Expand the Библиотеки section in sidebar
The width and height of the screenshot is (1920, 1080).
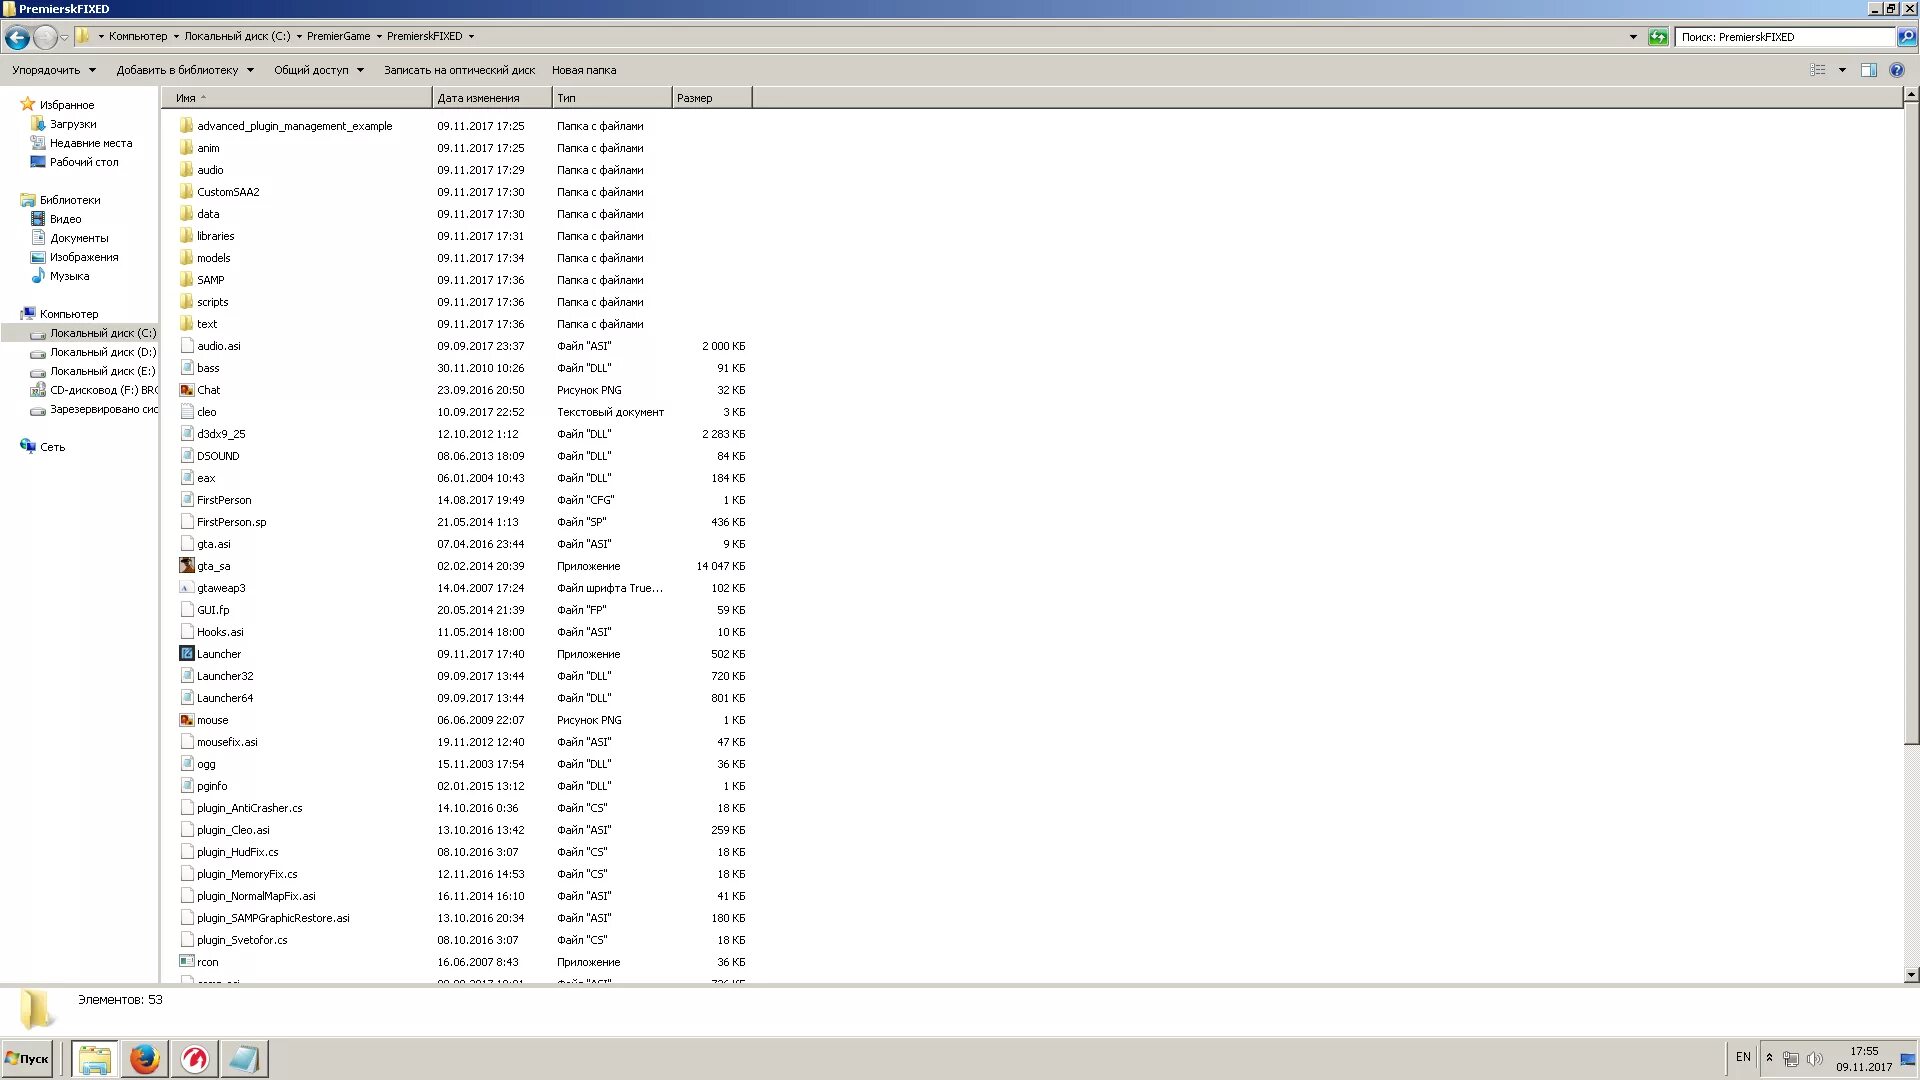click(x=12, y=199)
